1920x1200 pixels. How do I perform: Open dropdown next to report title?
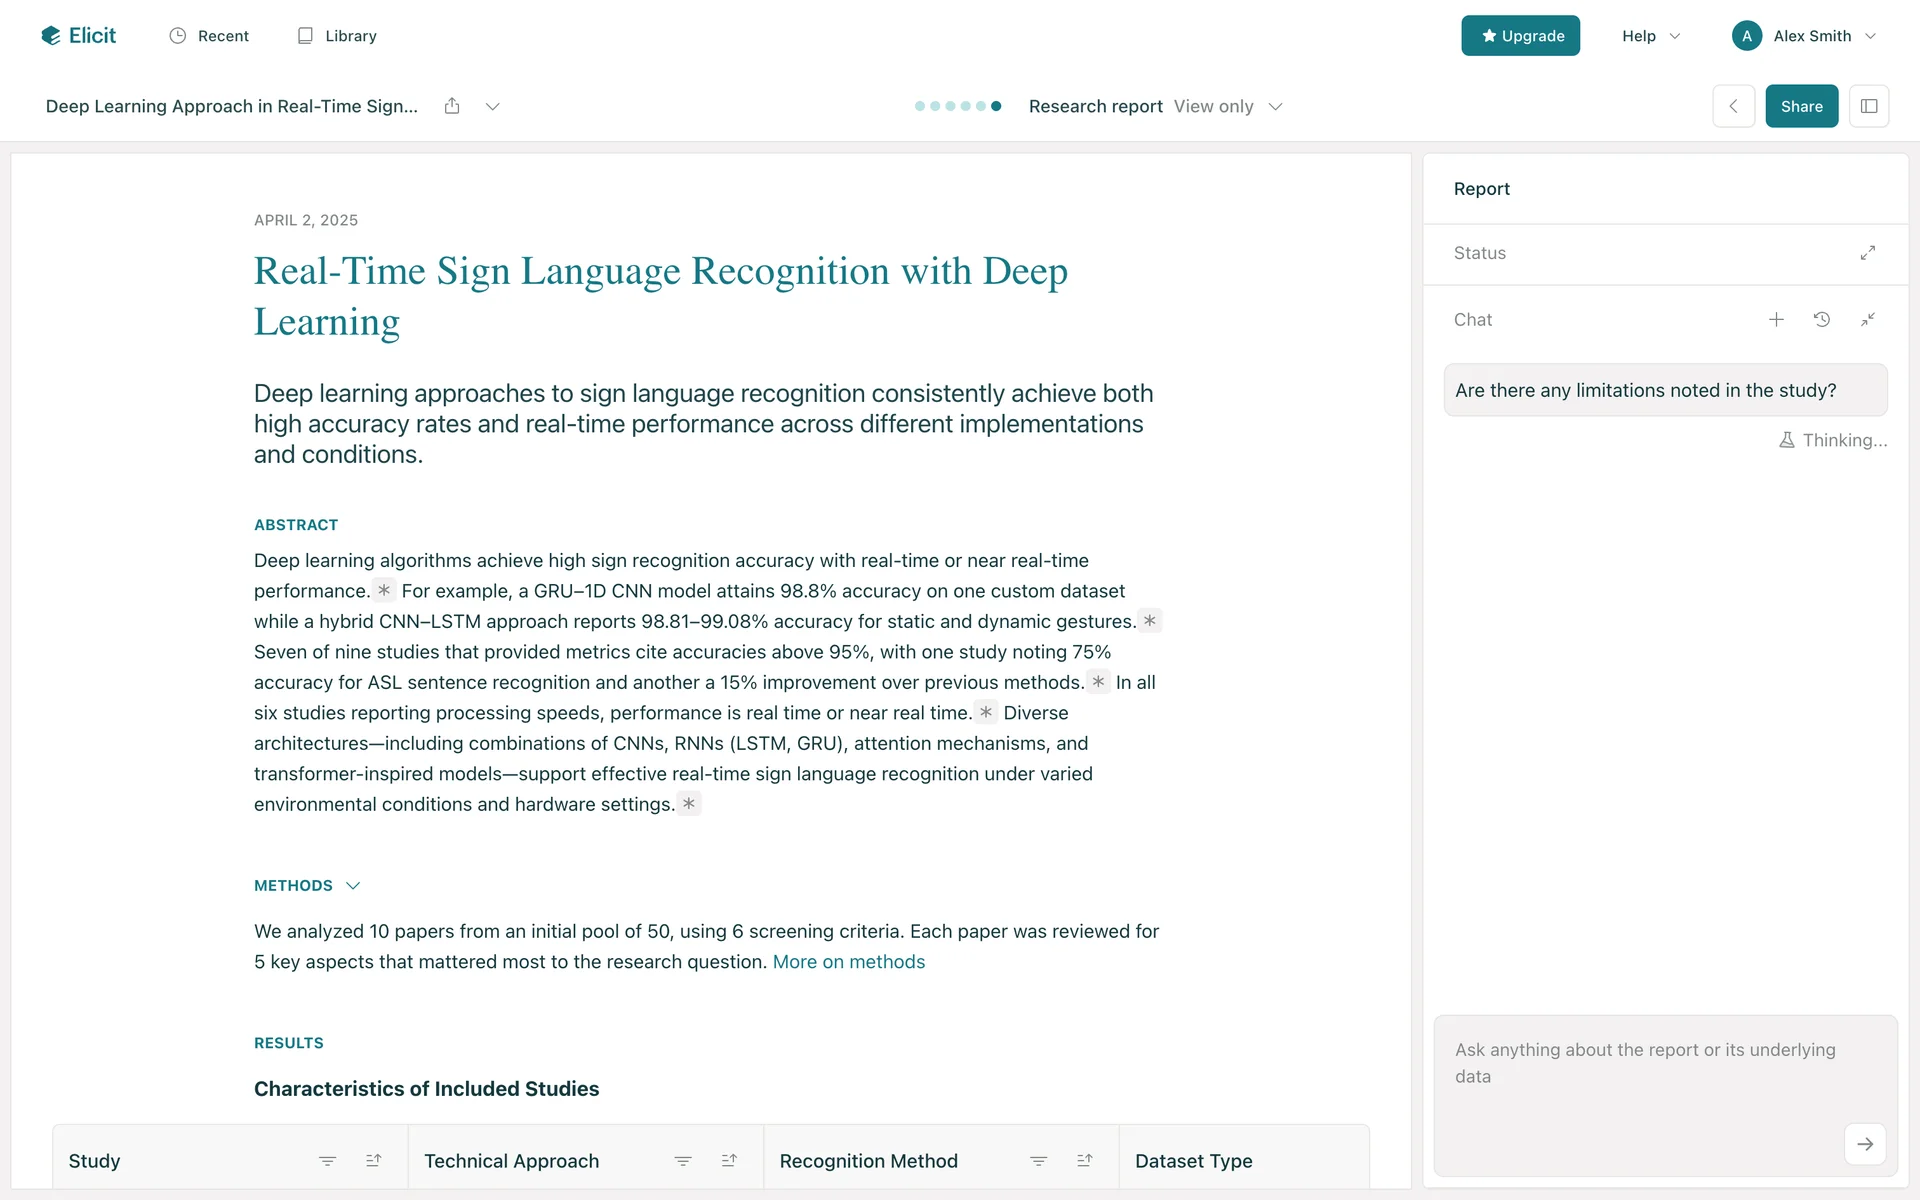[492, 106]
